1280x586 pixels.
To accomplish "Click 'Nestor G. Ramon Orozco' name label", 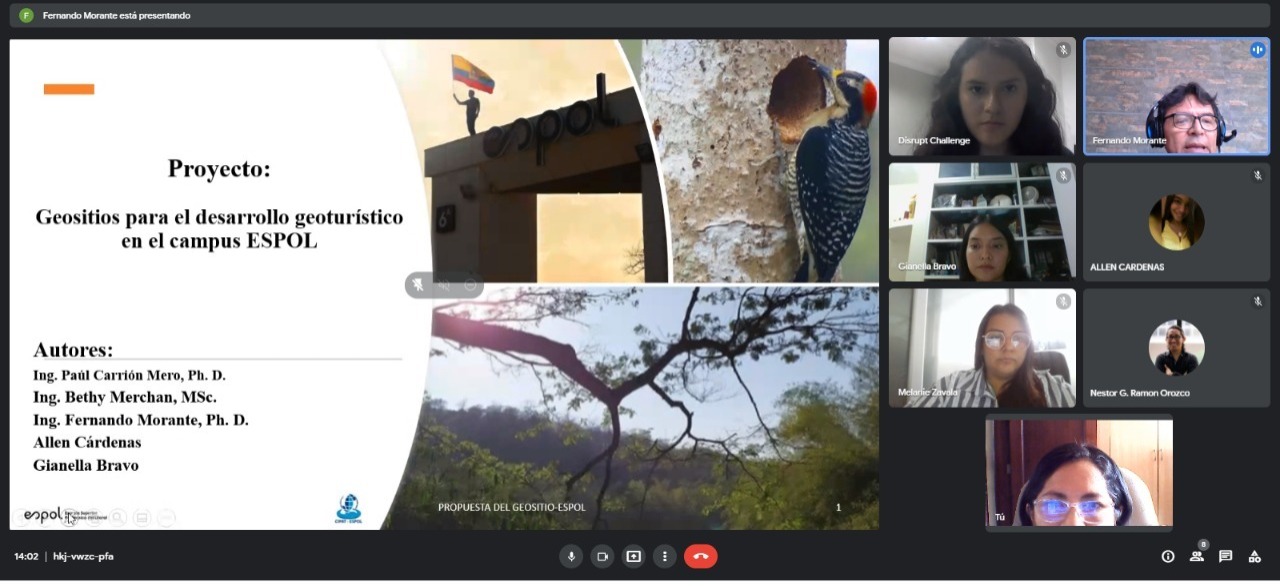I will click(x=1140, y=393).
